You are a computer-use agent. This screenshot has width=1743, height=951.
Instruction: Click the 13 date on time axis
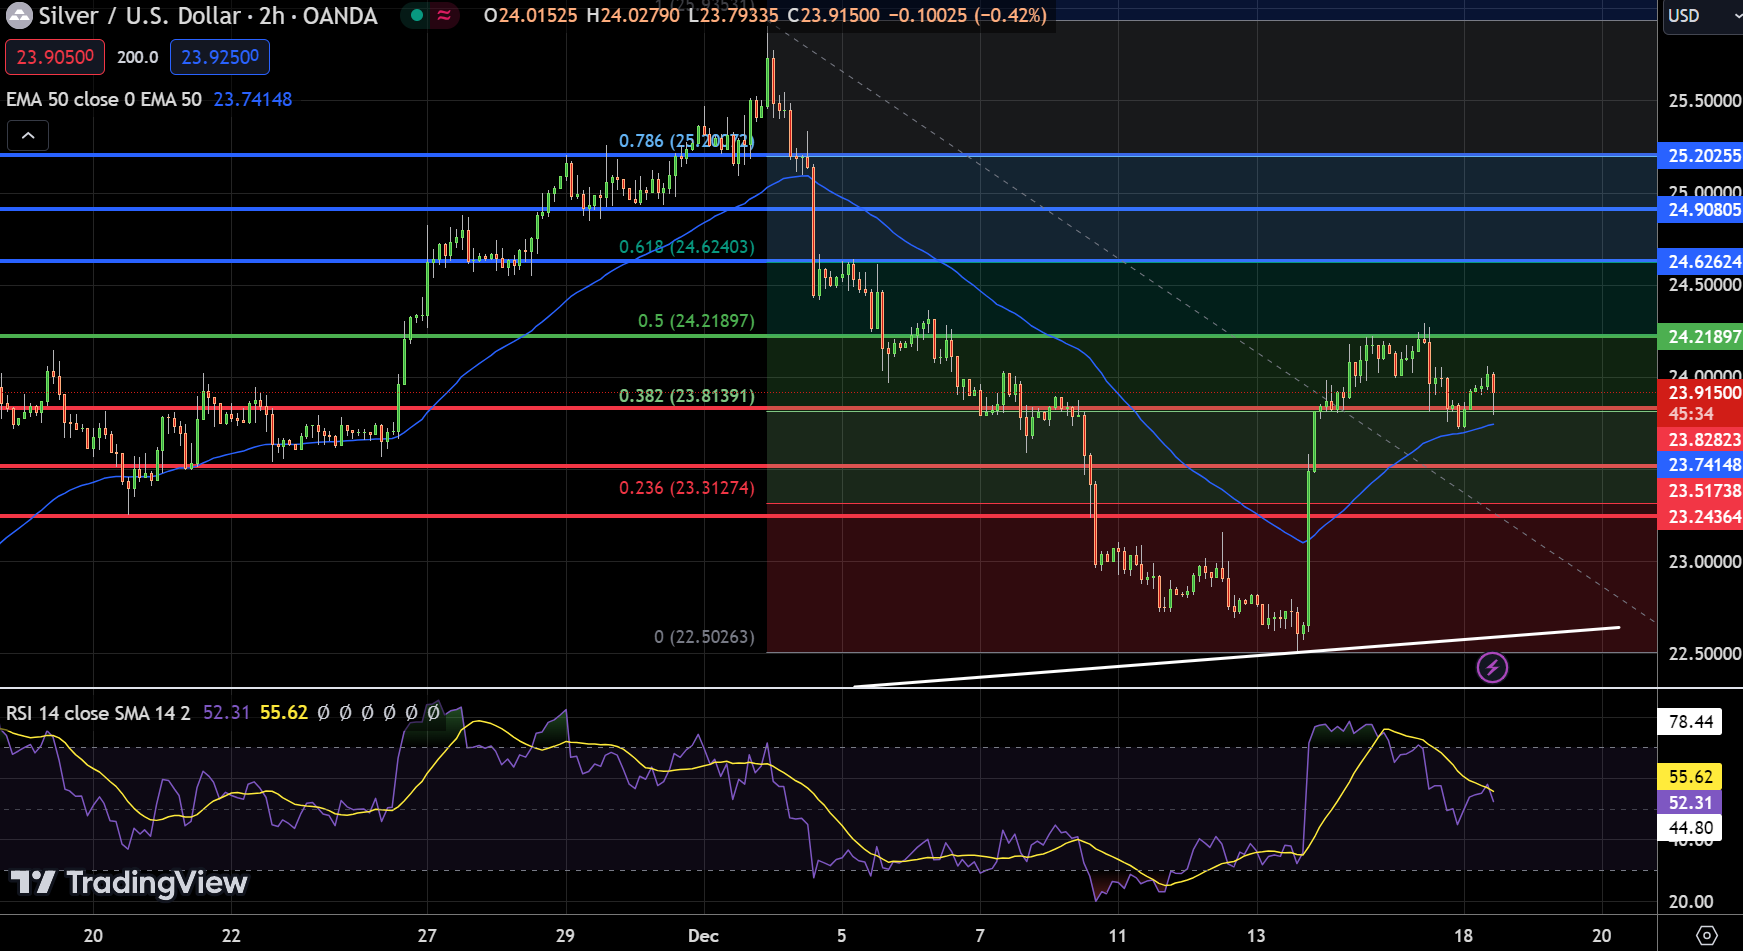coord(1256,936)
